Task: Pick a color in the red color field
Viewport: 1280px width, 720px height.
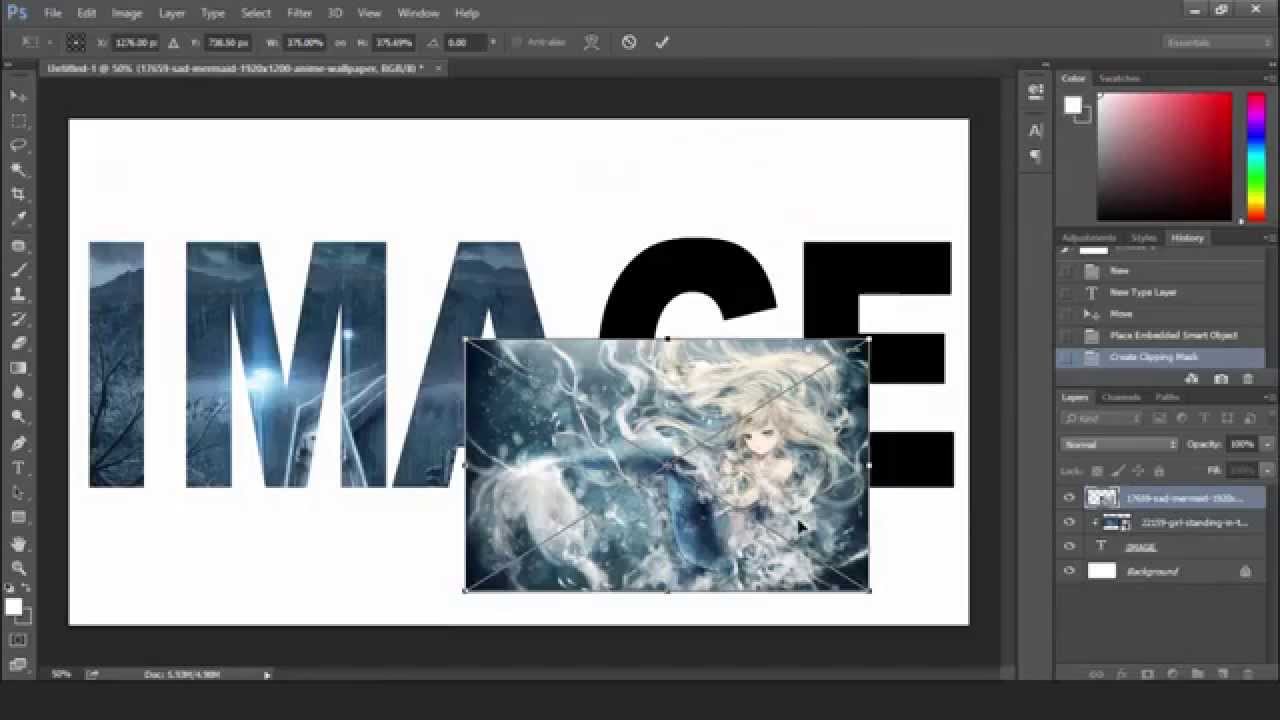Action: coord(1165,157)
